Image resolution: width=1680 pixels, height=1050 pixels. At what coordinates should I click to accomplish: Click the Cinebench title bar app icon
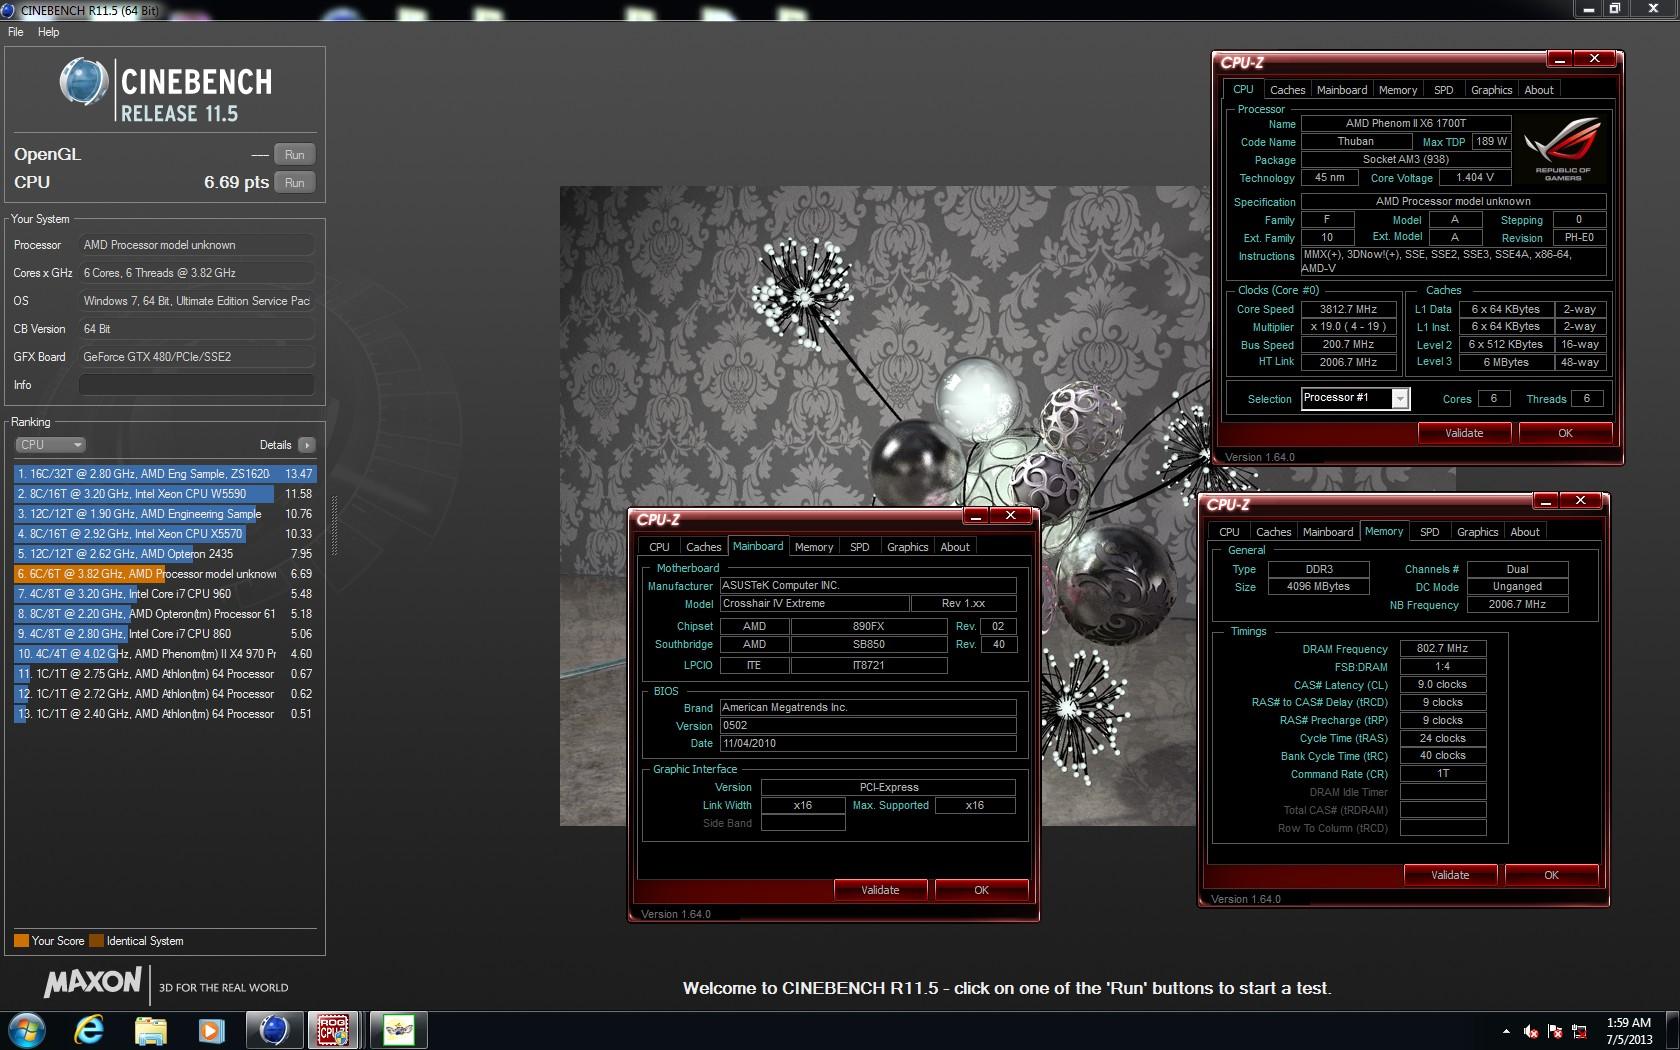pos(10,9)
